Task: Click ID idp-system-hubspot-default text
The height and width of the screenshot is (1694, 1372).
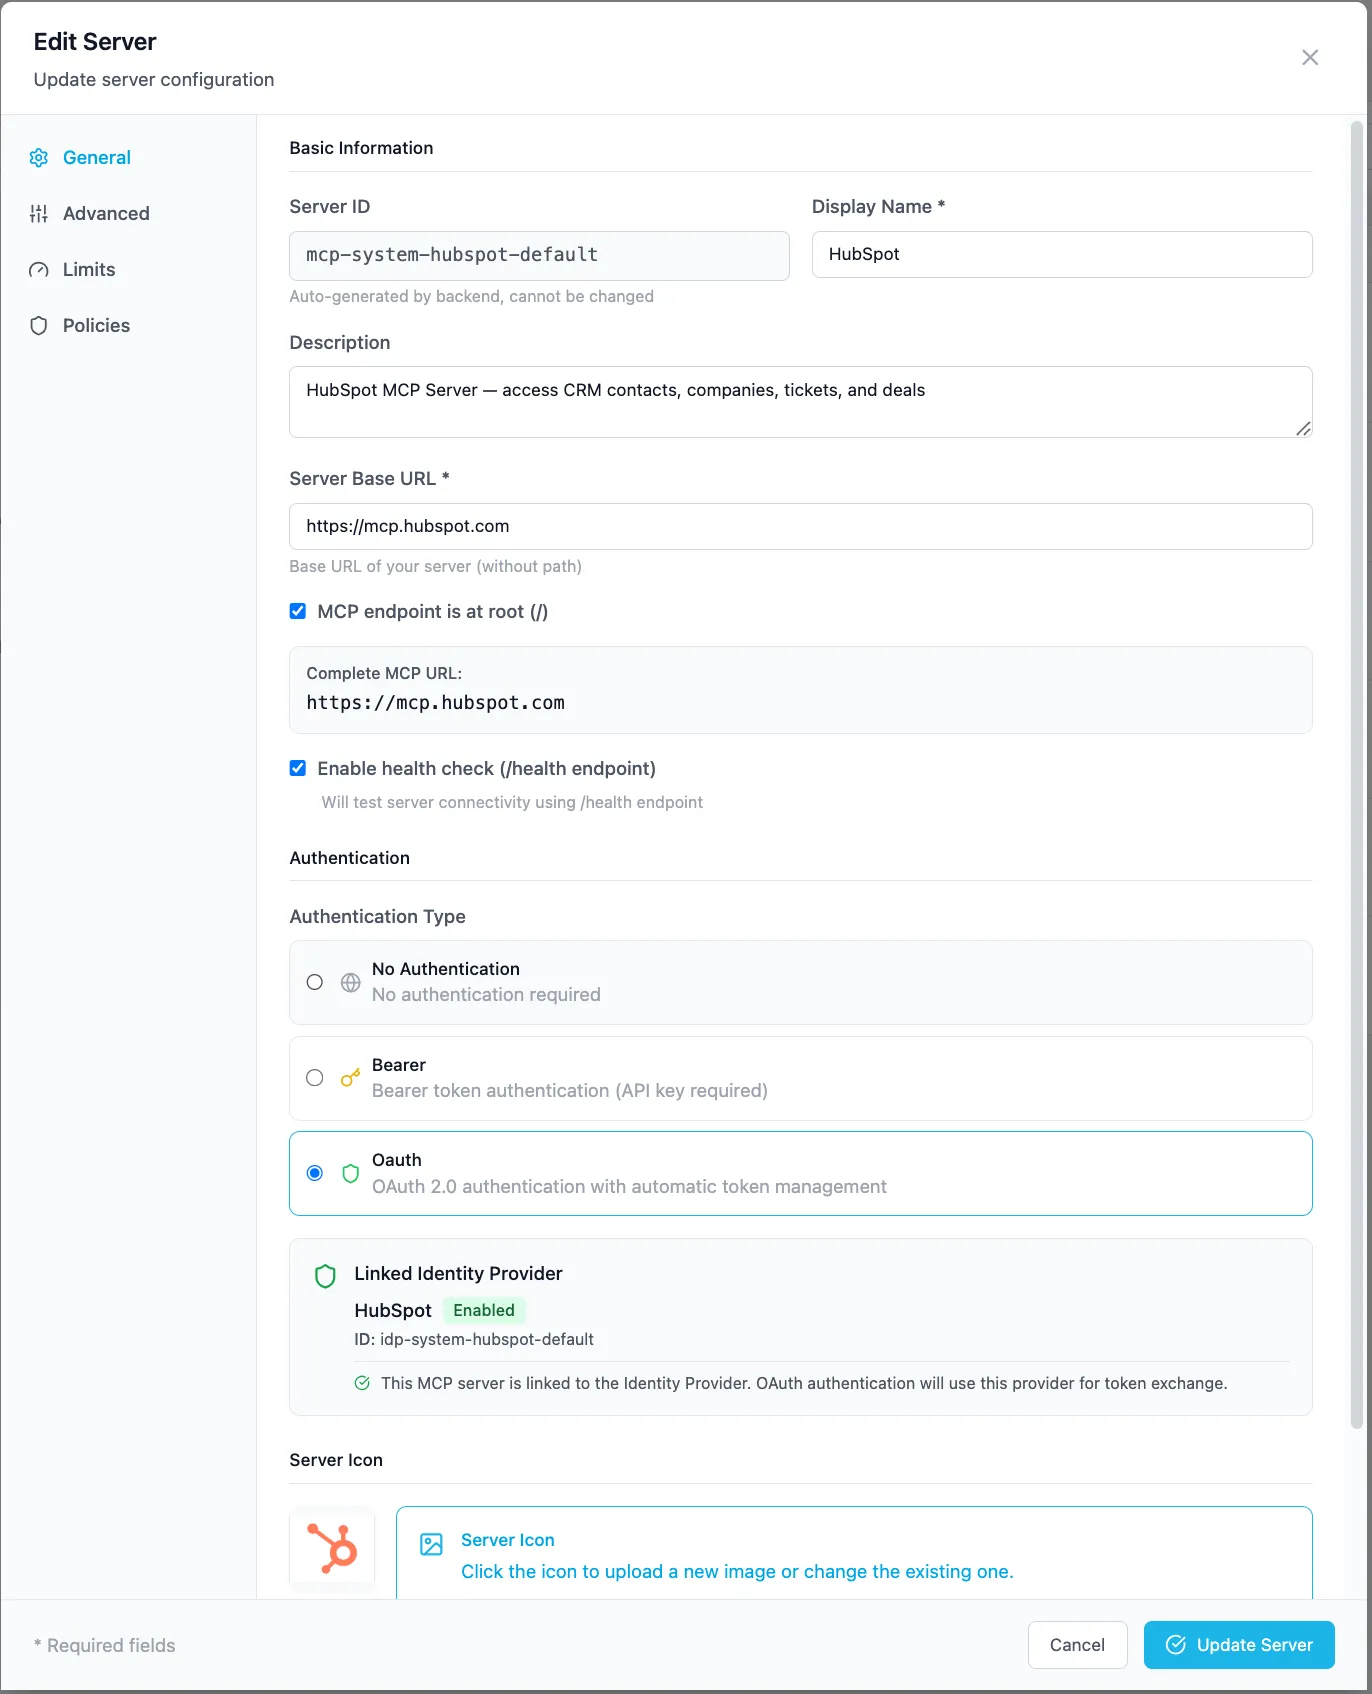Action: point(474,1340)
